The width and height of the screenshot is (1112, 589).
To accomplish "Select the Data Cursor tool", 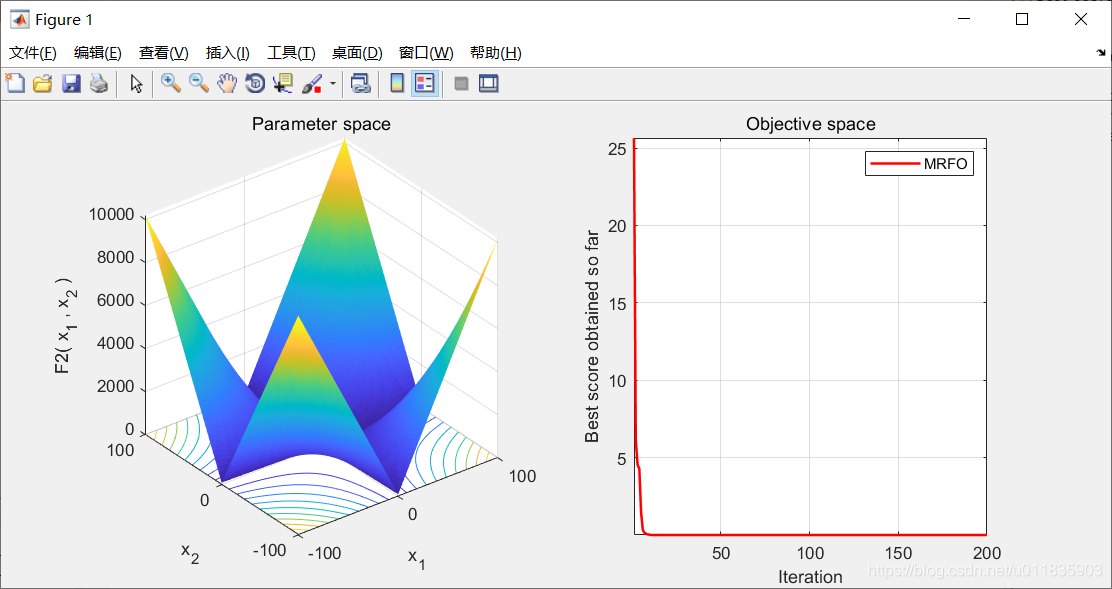I will [284, 84].
